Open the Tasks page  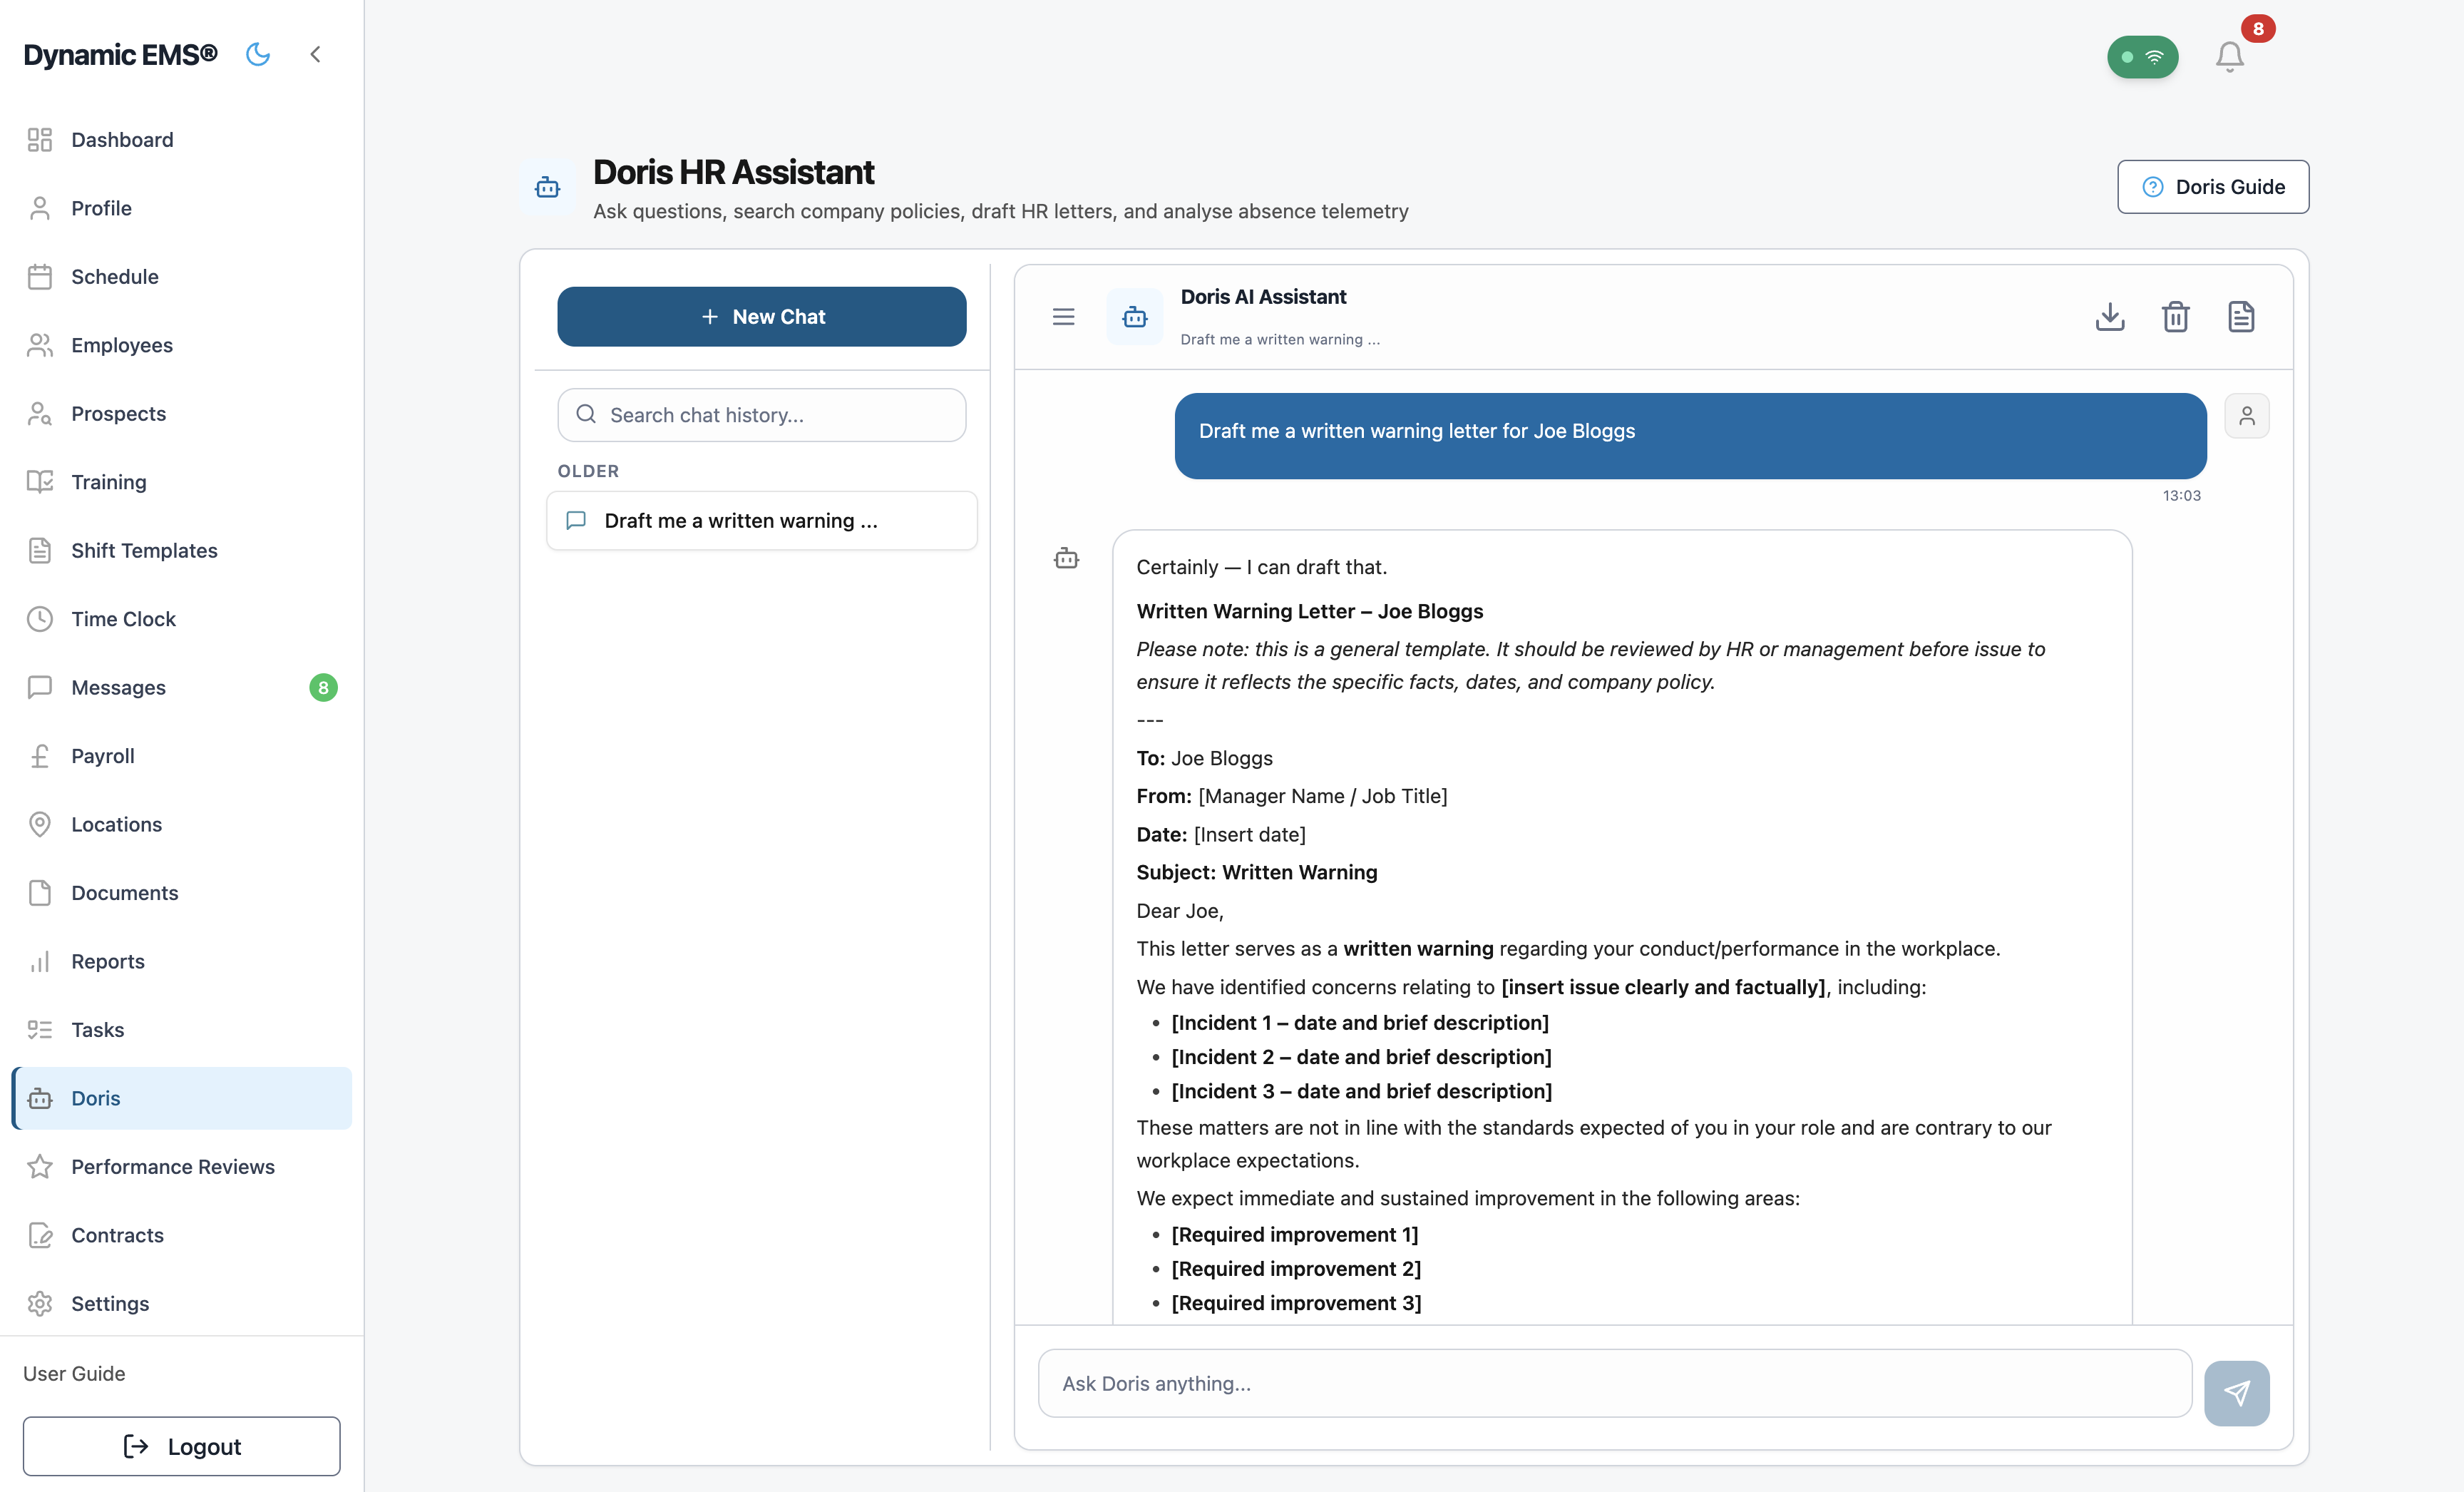(181, 1029)
